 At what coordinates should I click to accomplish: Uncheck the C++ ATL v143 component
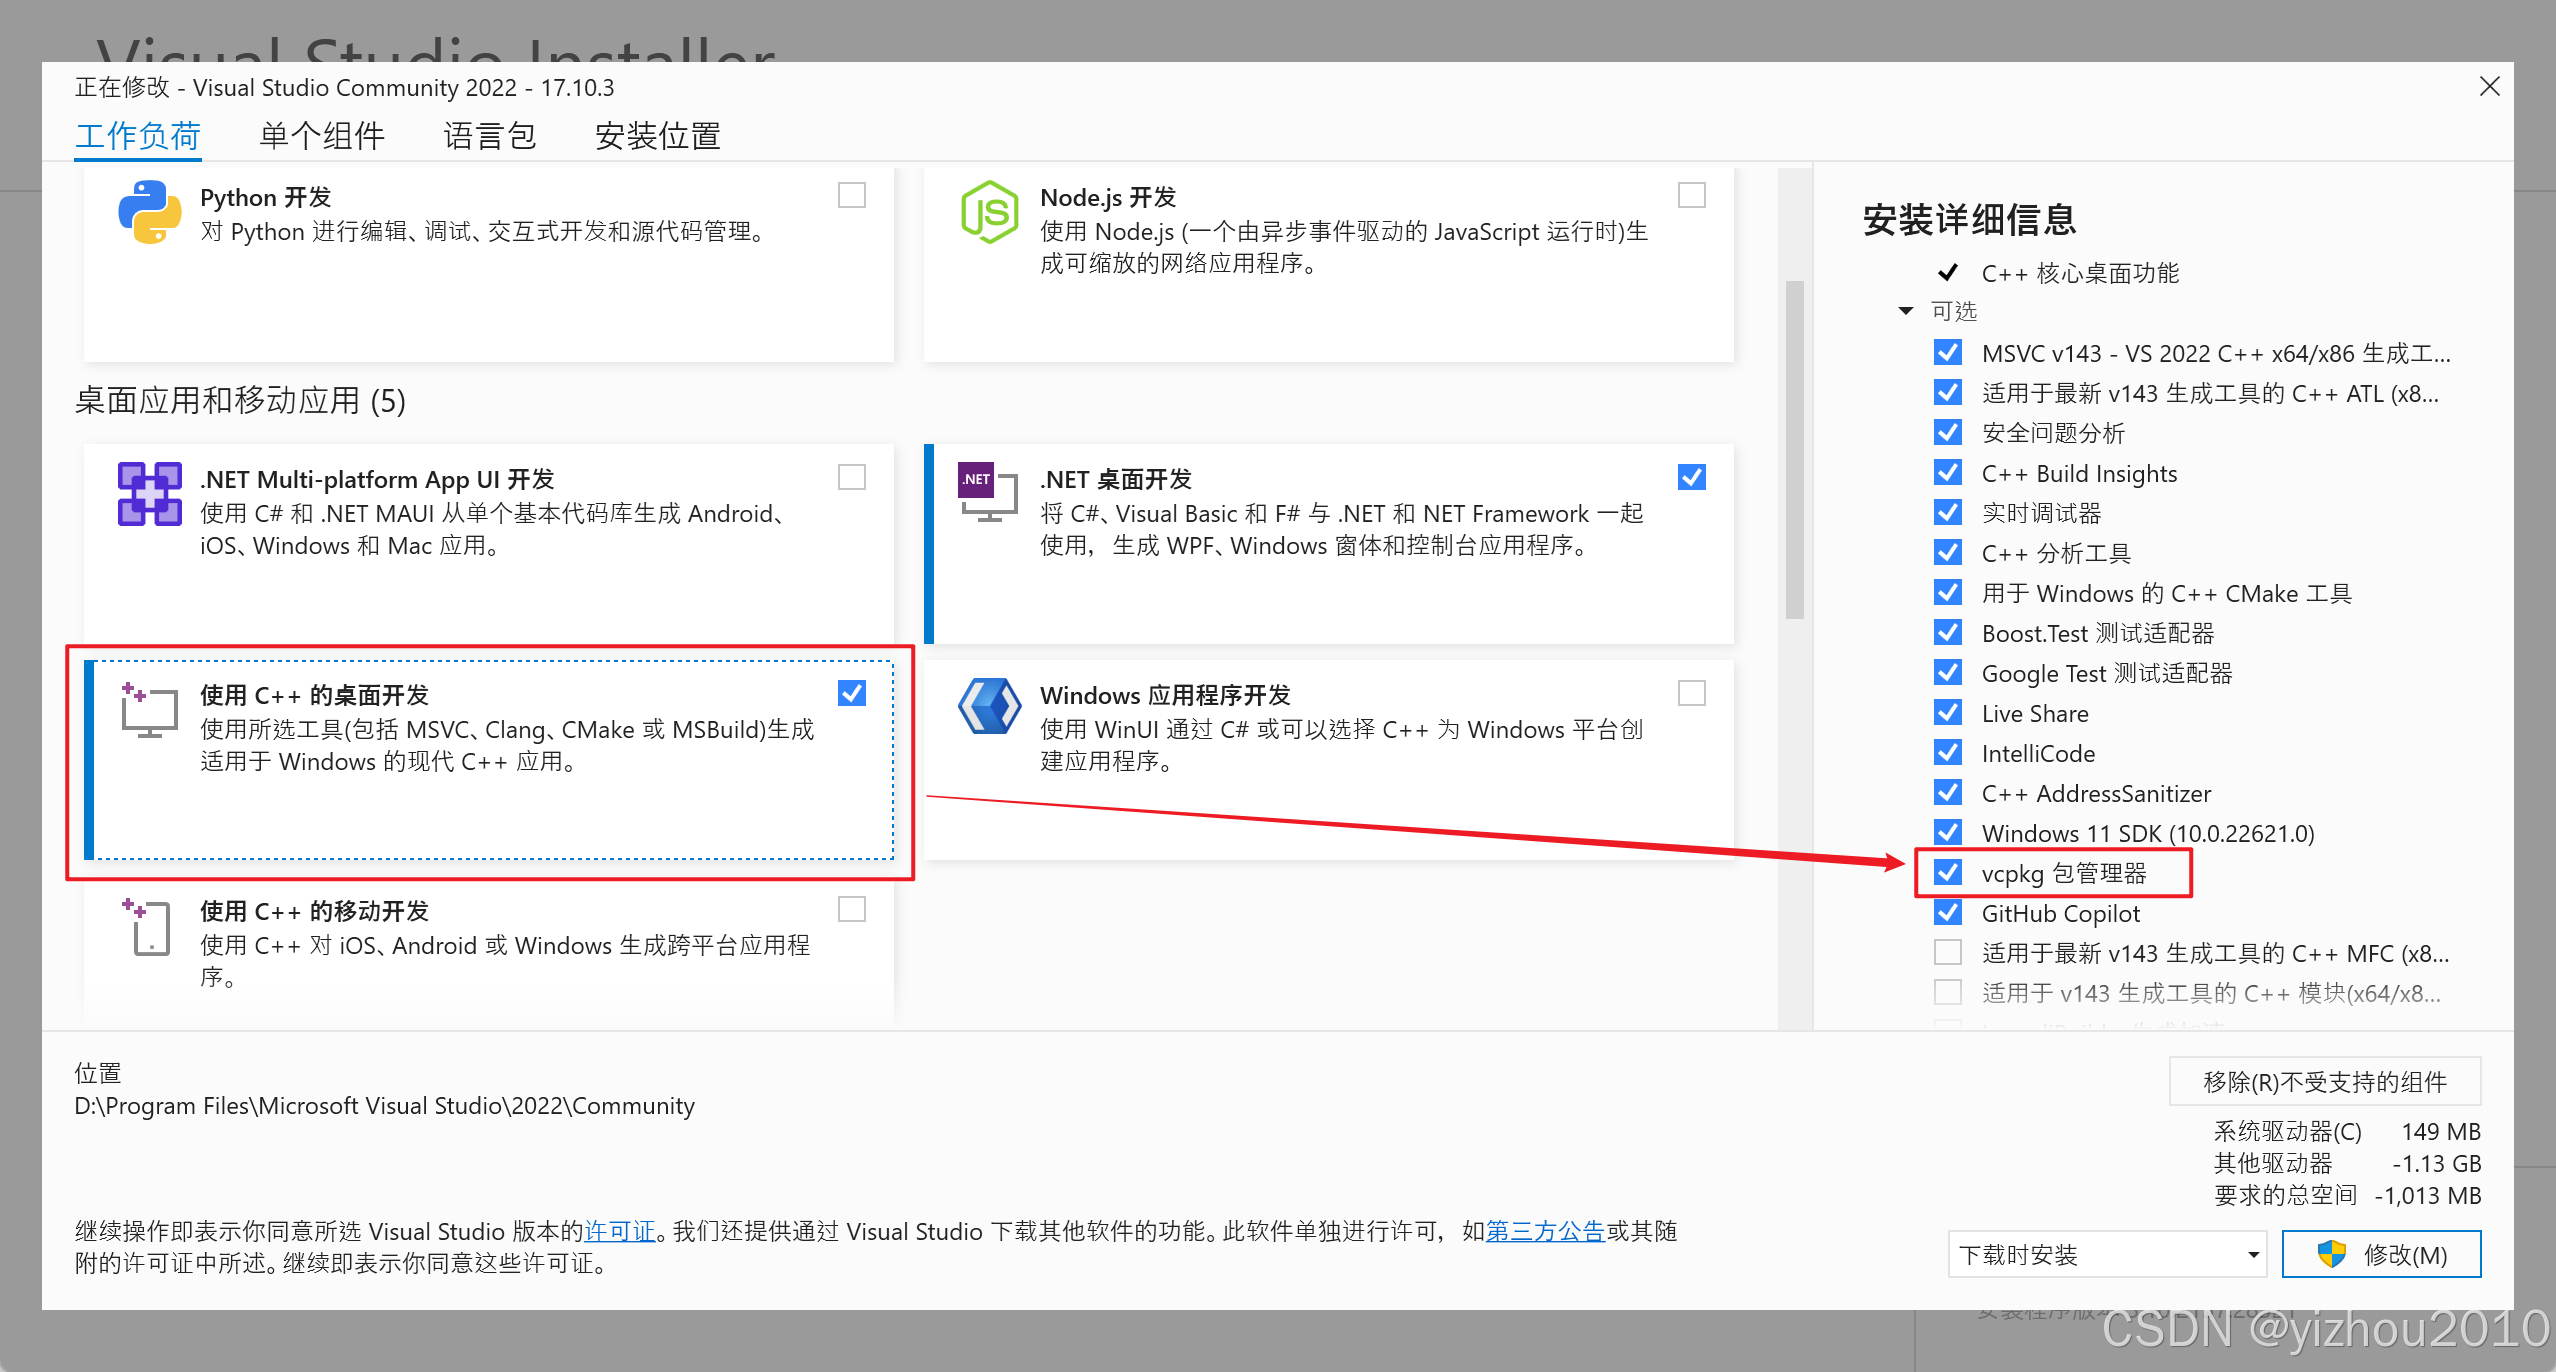coord(1948,392)
